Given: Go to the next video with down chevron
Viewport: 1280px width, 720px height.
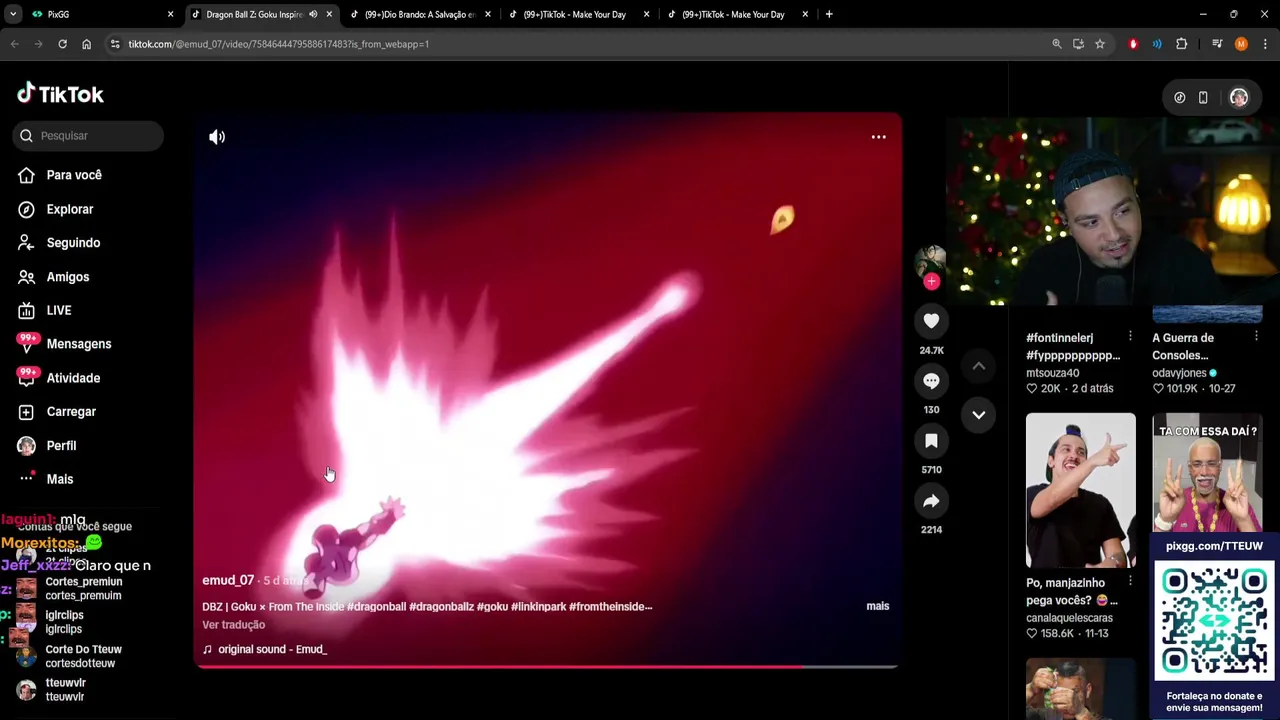Looking at the screenshot, I should click(979, 414).
